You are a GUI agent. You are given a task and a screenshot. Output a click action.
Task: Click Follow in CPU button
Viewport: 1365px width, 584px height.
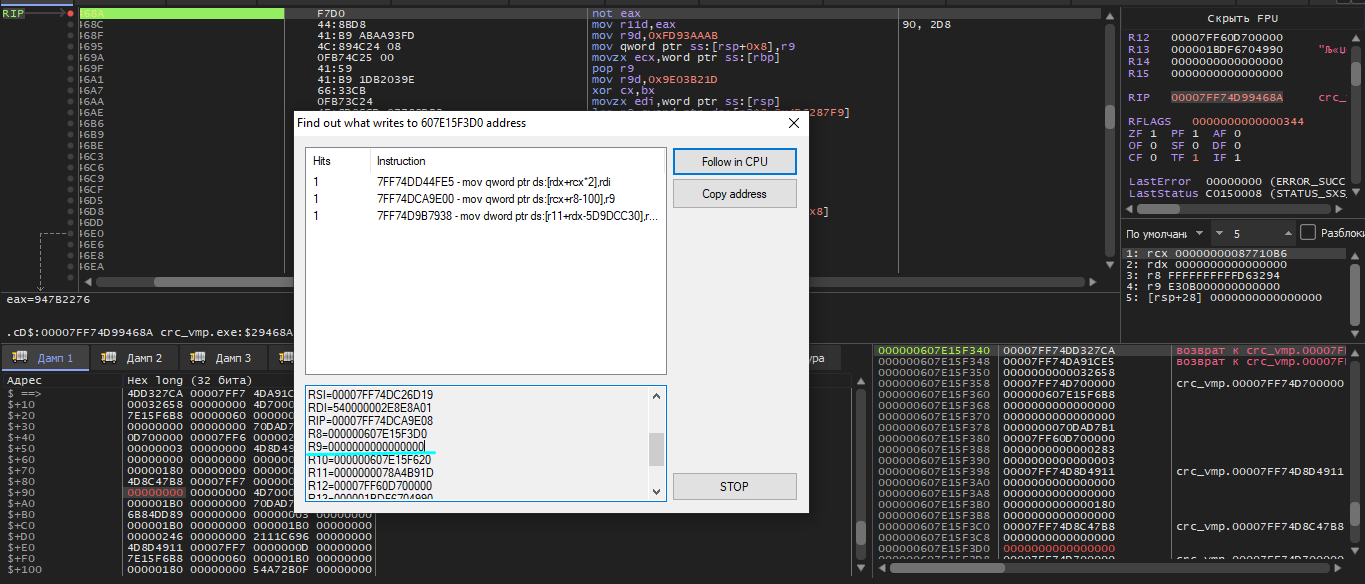735,162
